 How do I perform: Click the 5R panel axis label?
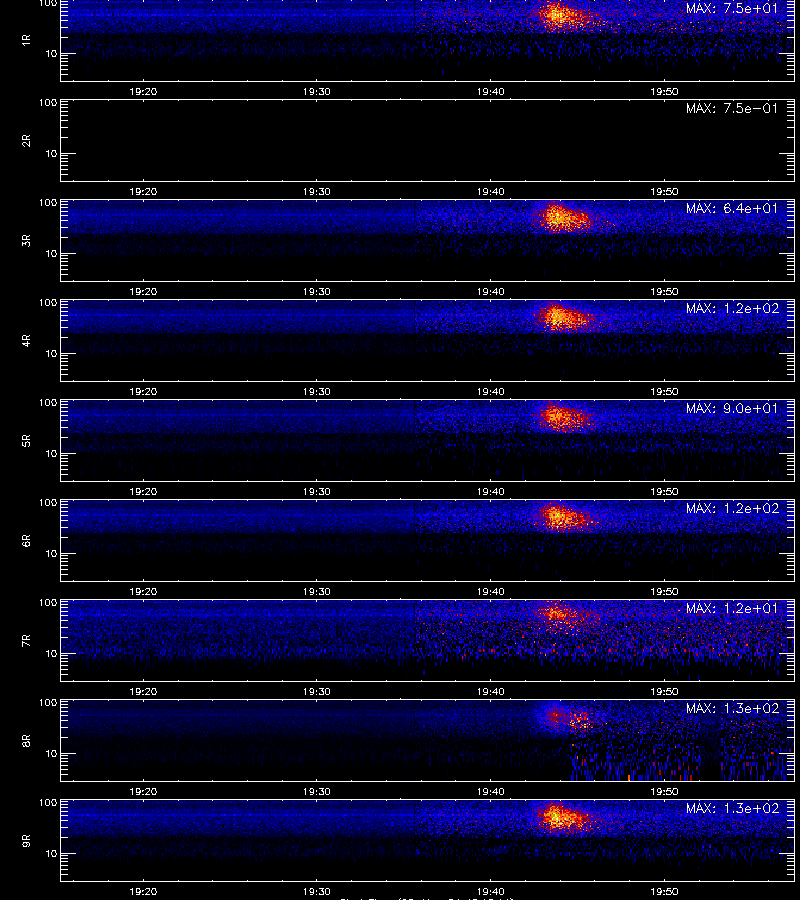click(26, 441)
